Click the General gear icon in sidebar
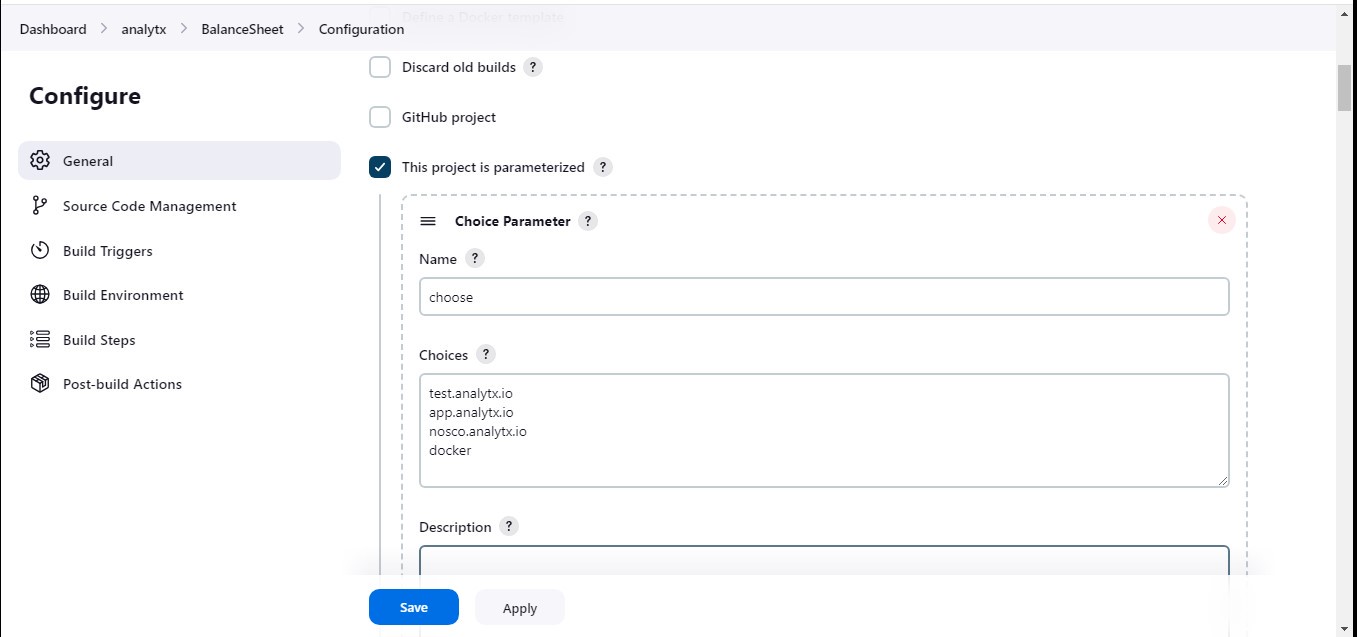1357x637 pixels. (40, 161)
